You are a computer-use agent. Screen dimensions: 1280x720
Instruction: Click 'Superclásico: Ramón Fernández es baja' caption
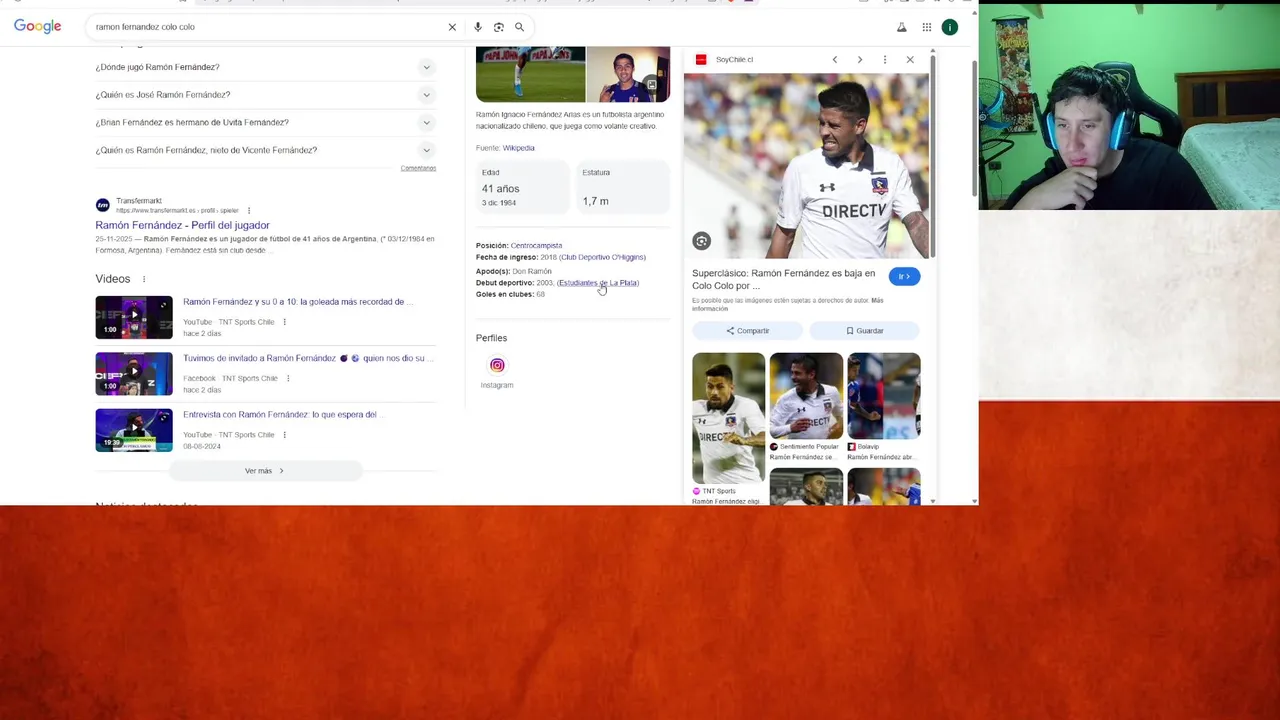[x=784, y=279]
